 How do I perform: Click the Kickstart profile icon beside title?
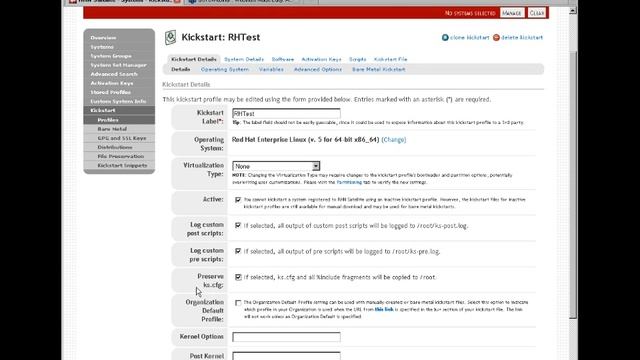pos(171,38)
